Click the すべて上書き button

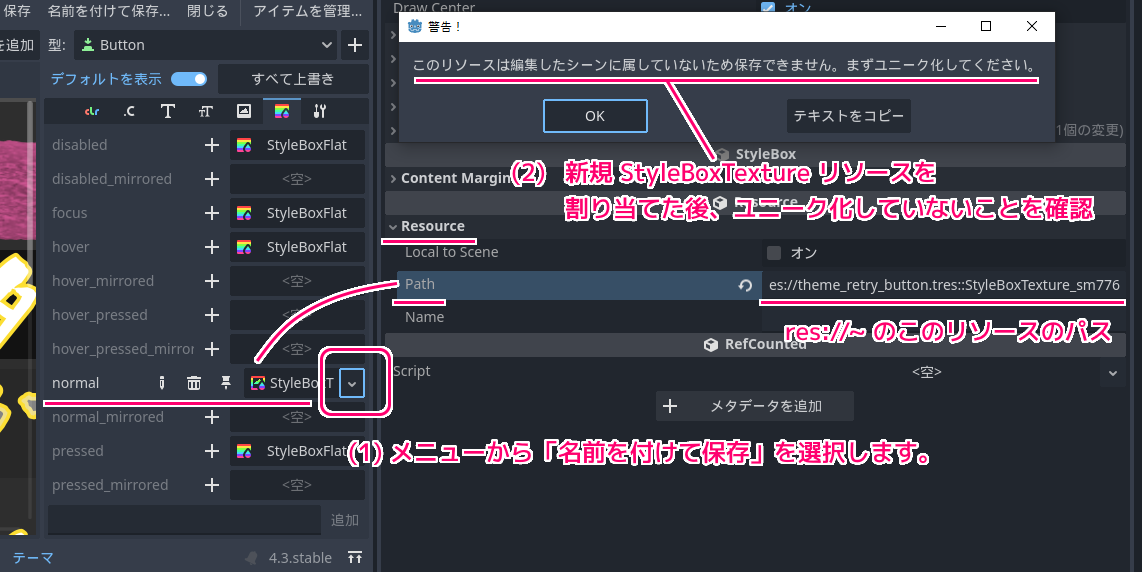coord(293,79)
